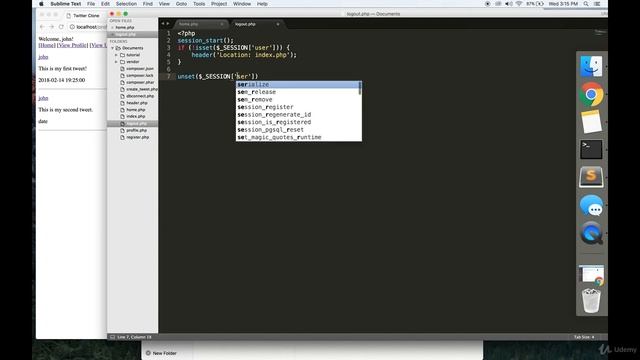Click the Wi-Fi status icon

[519, 4]
